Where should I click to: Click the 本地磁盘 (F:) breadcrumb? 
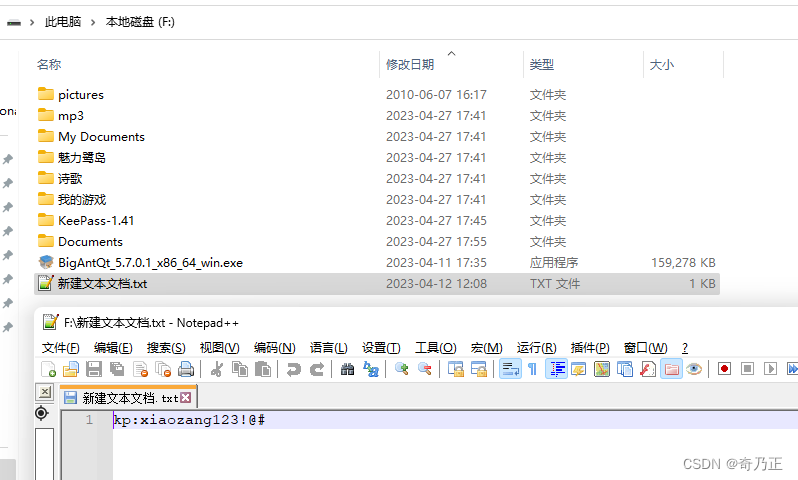[x=140, y=22]
